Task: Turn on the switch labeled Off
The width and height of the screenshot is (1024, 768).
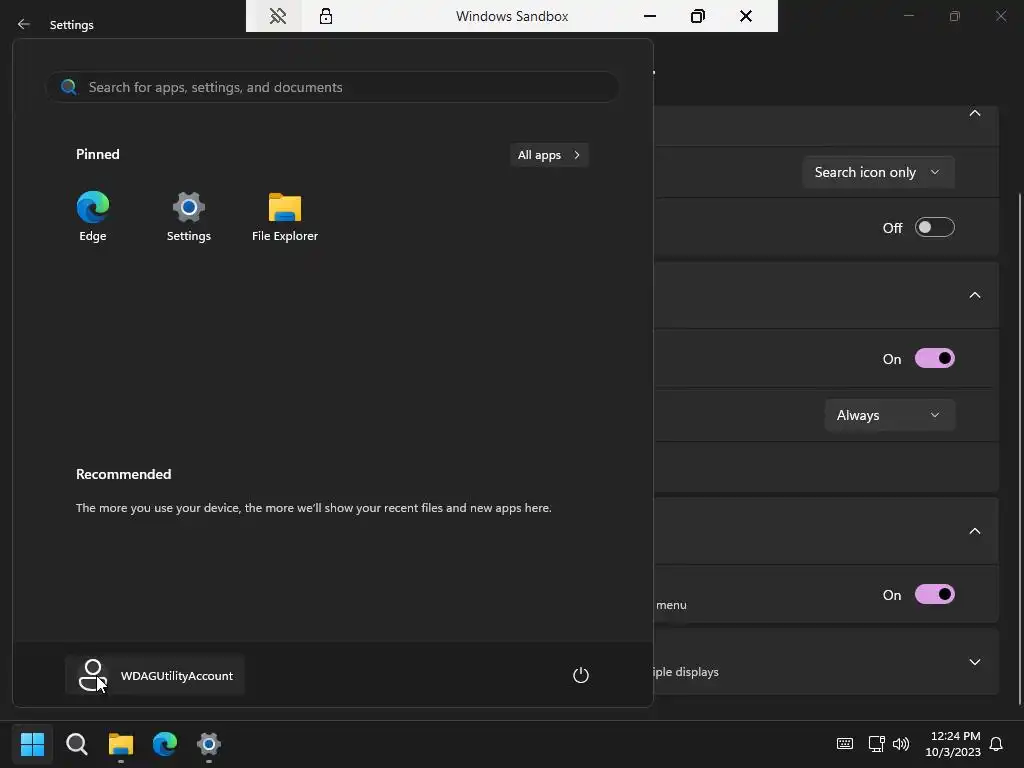Action: coord(935,227)
